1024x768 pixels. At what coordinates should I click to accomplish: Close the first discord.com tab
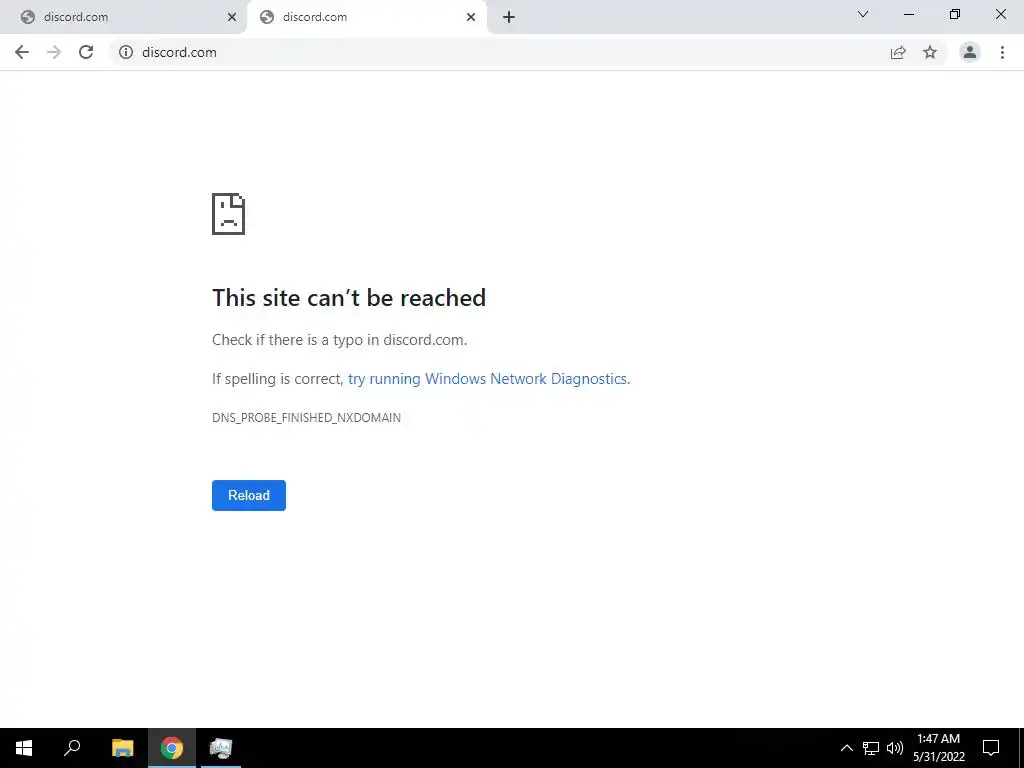coord(232,18)
